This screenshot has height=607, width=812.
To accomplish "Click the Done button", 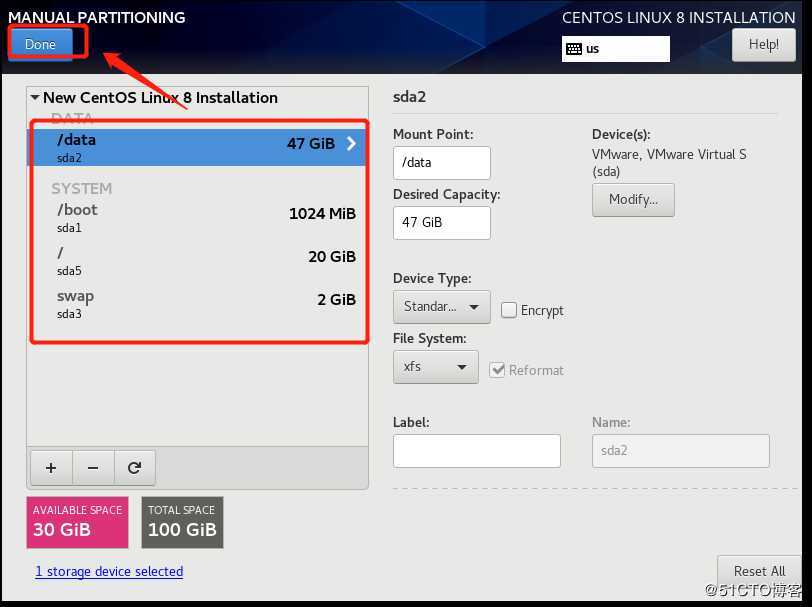I will 40,44.
